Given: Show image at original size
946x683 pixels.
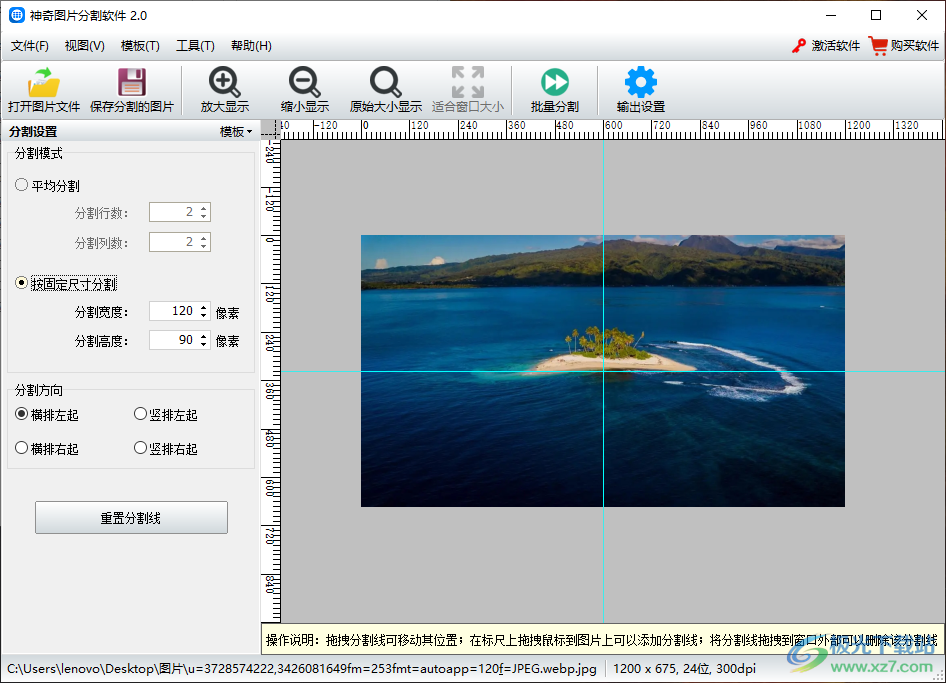Looking at the screenshot, I should tap(385, 82).
